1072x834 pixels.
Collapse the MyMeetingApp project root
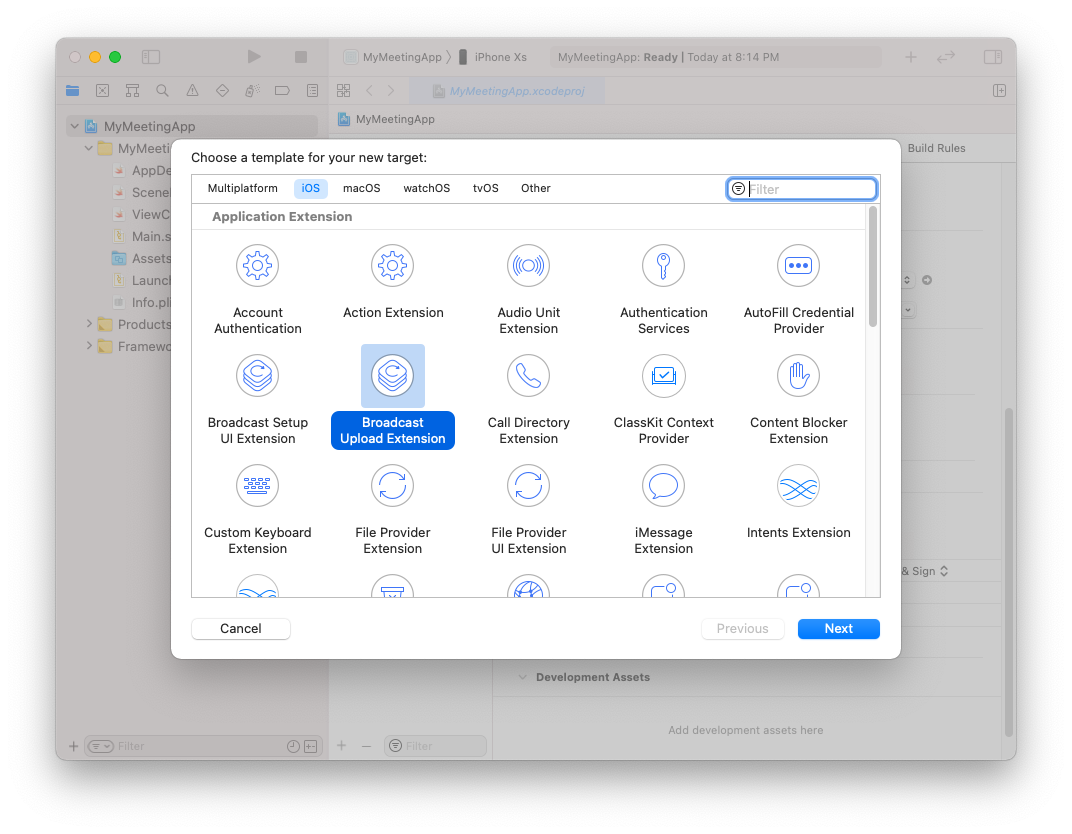(x=75, y=126)
